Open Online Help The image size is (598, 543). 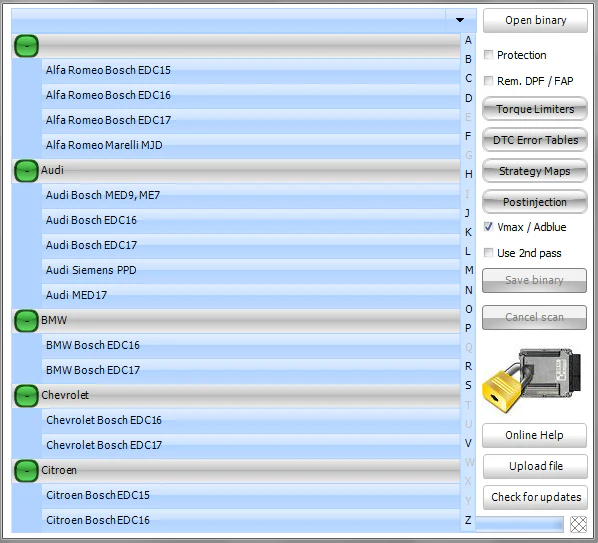click(534, 435)
